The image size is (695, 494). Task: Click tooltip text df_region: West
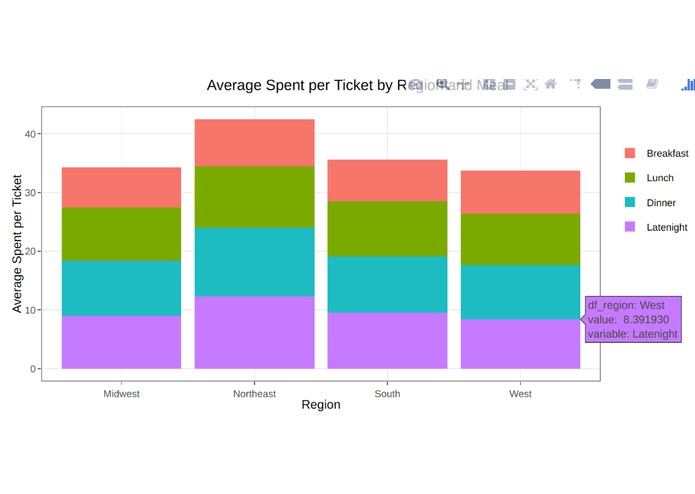(x=626, y=305)
